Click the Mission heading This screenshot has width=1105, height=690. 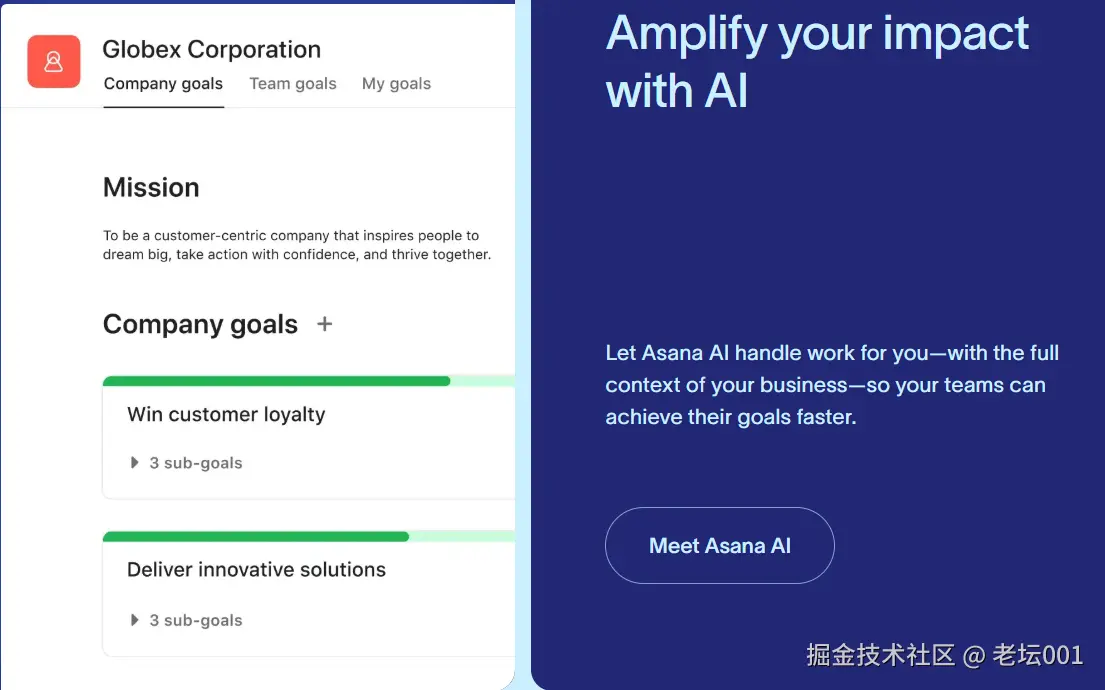[151, 188]
